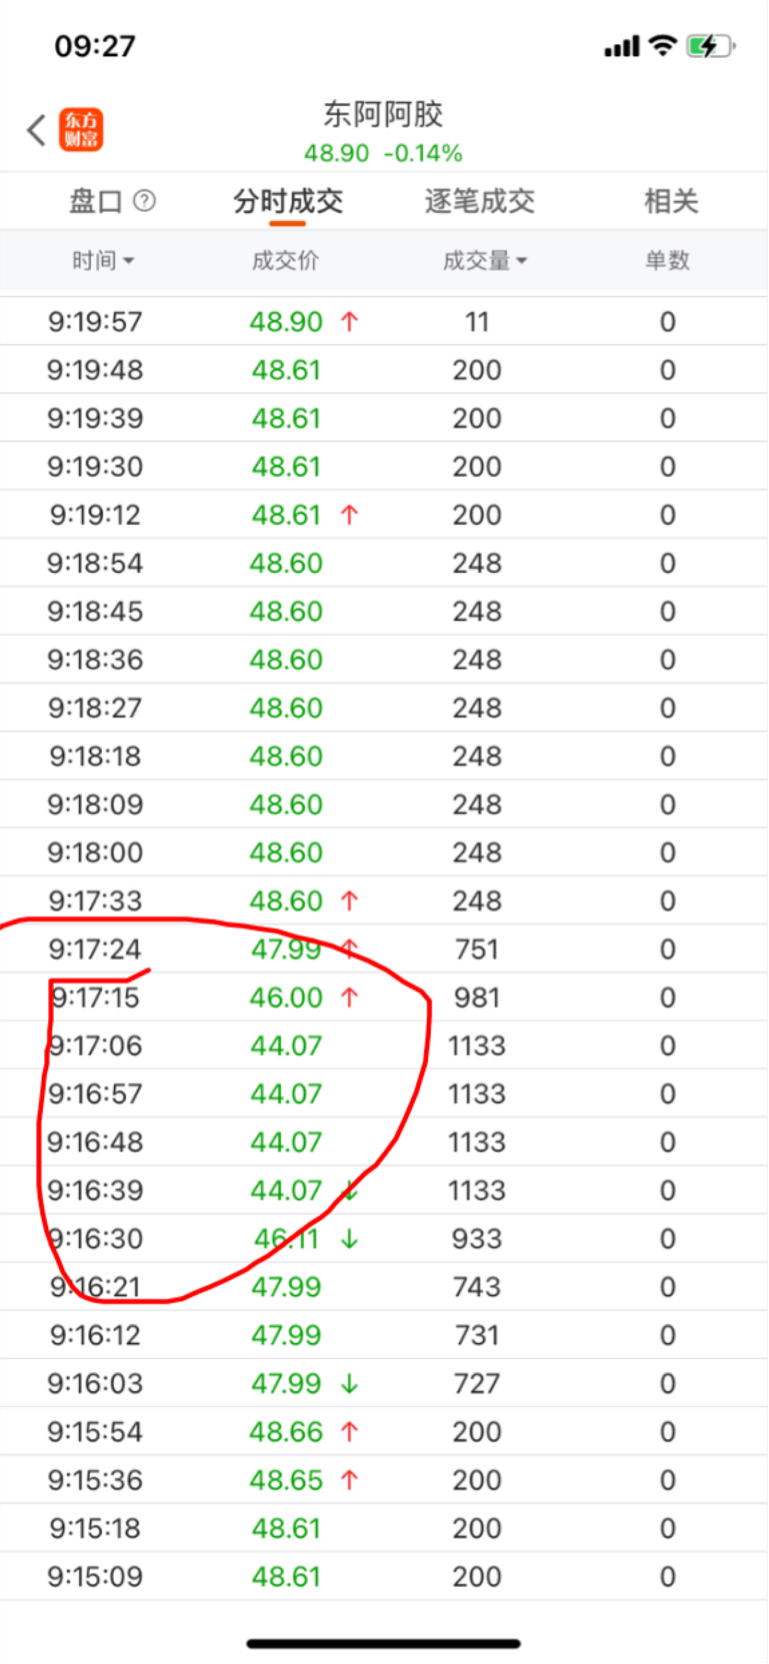Select the 9:18:45 row time
This screenshot has height=1664, width=769.
[95, 611]
